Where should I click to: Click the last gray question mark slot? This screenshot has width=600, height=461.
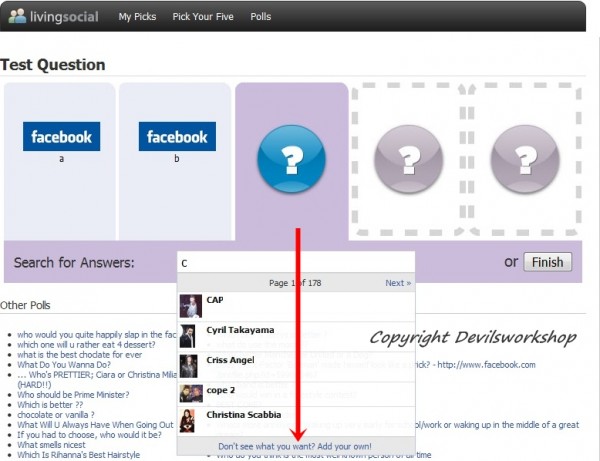(x=525, y=158)
